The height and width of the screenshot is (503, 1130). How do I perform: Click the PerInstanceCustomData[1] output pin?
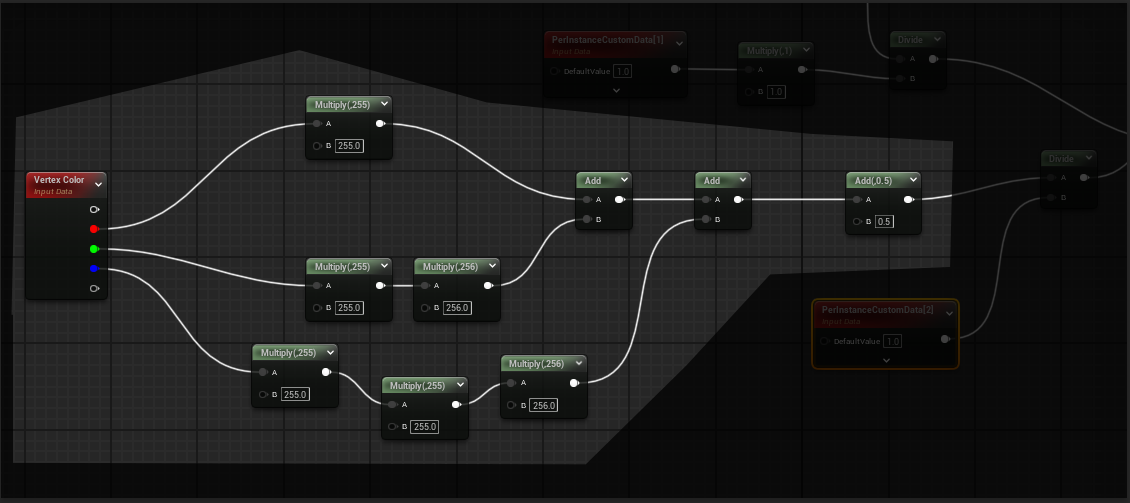674,70
